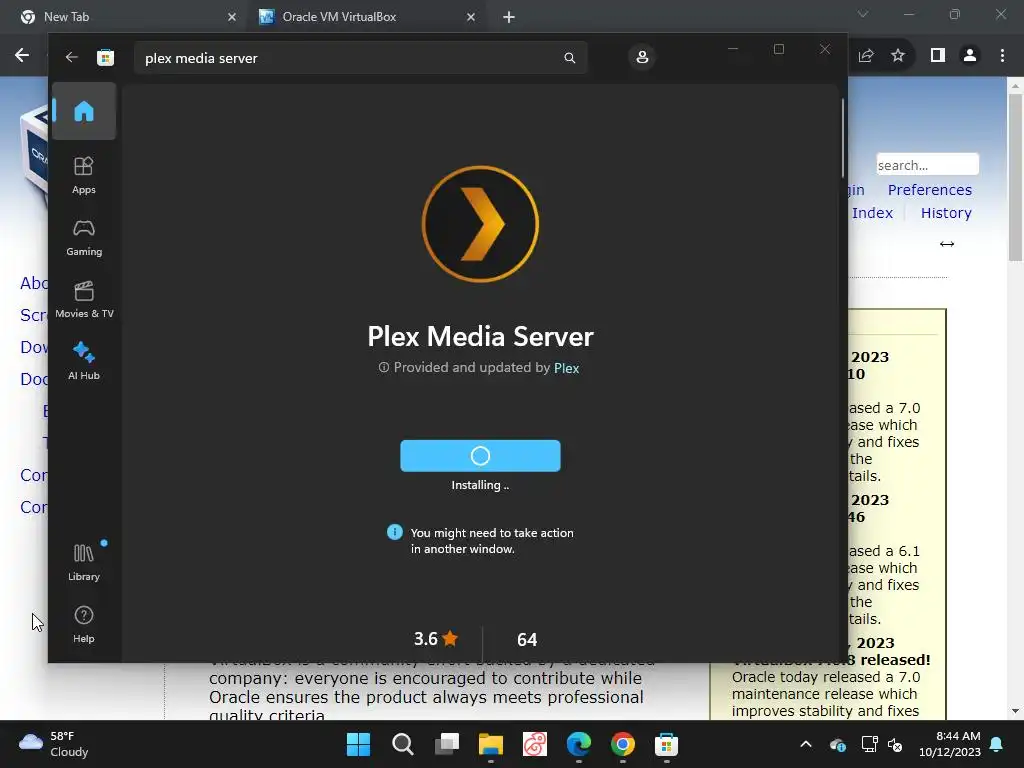Expand Chrome tab search dropdown

click(863, 14)
